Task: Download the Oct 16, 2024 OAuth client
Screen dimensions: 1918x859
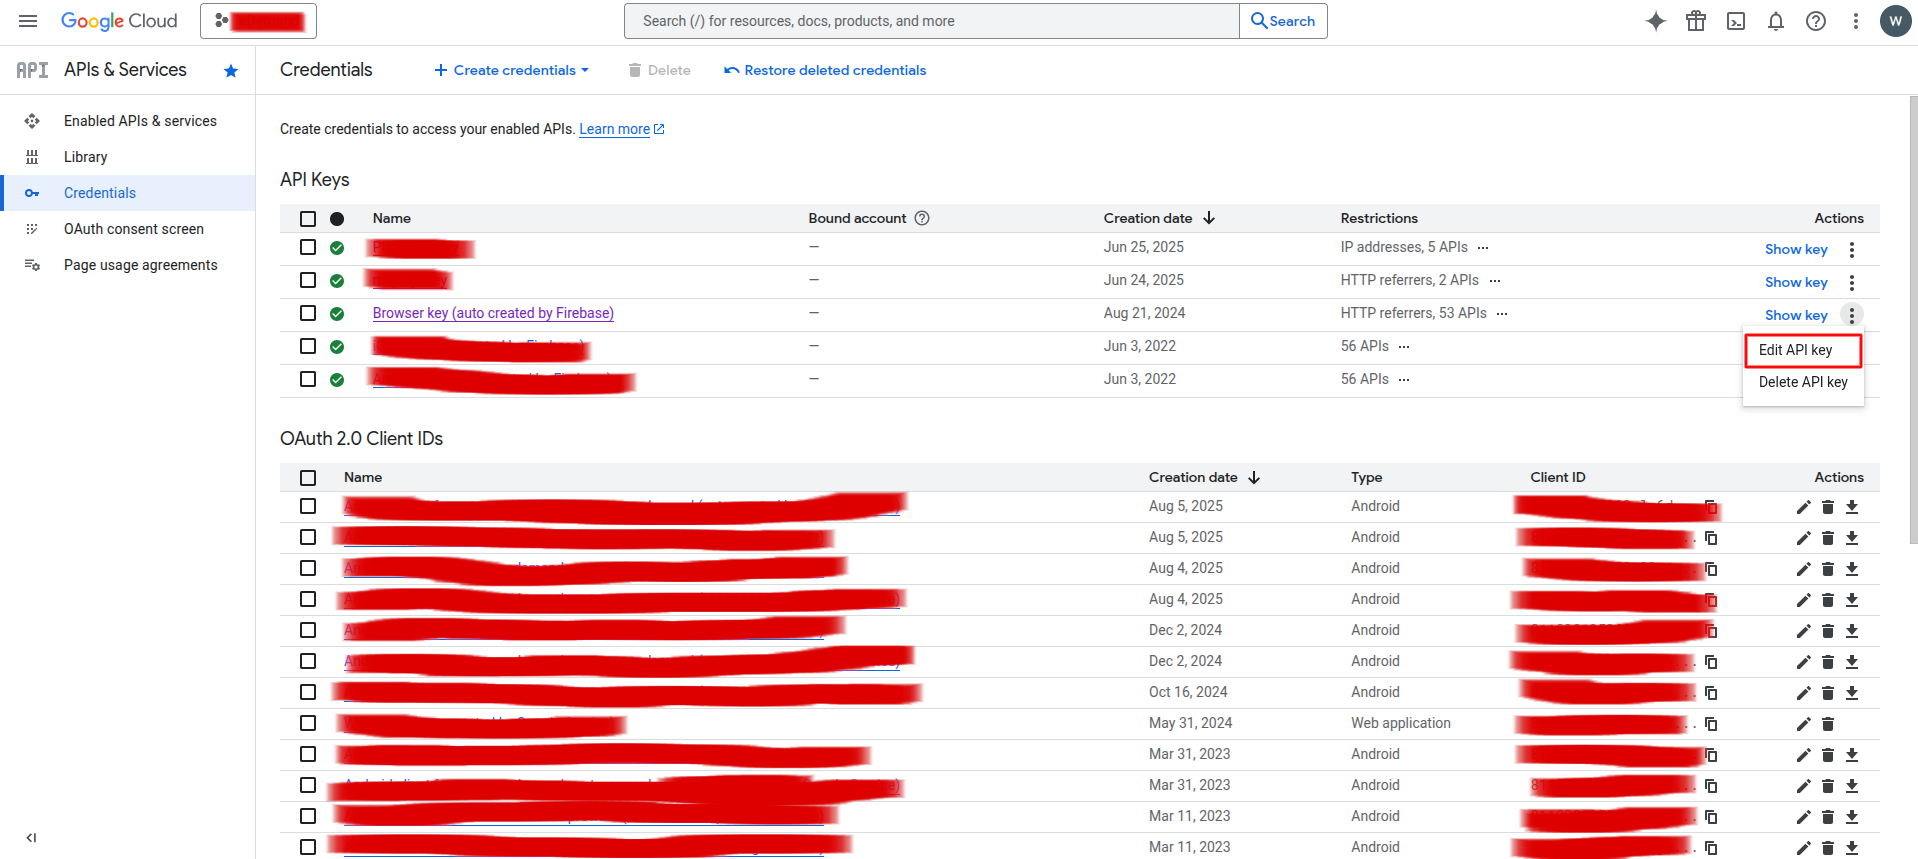Action: tap(1852, 693)
